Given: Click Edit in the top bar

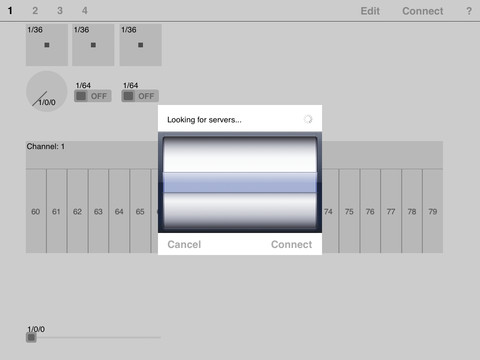Looking at the screenshot, I should tap(370, 11).
